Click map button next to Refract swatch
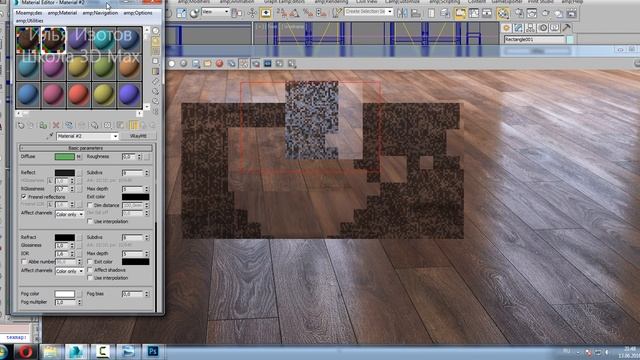The width and height of the screenshot is (640, 360). click(x=79, y=237)
